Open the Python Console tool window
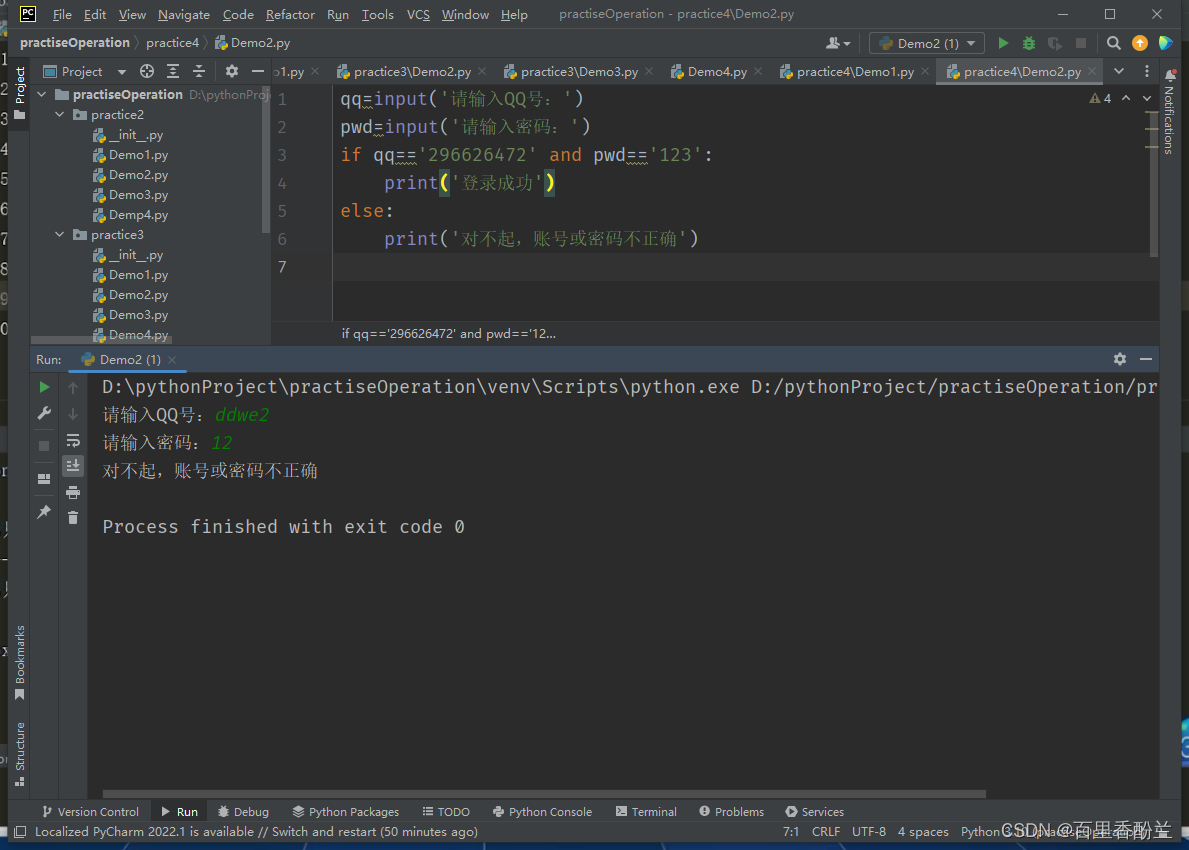Image resolution: width=1189 pixels, height=850 pixels. coord(542,811)
